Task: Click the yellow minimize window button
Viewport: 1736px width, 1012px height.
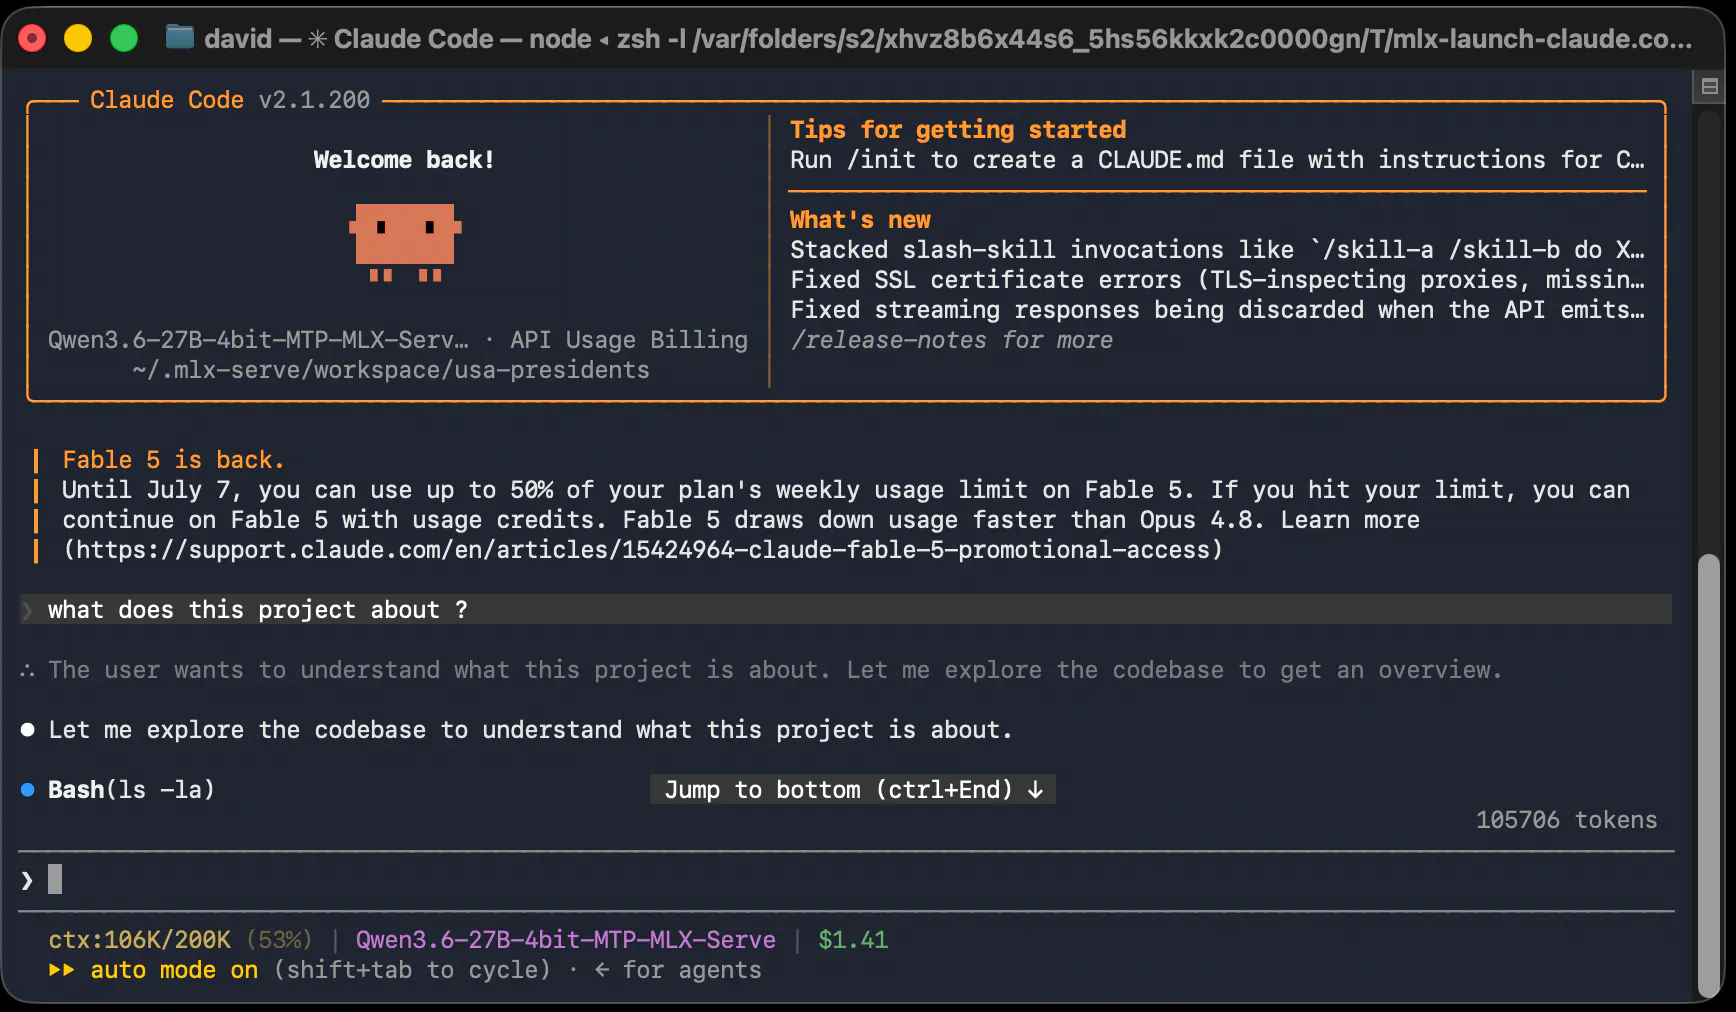Action: tap(78, 38)
